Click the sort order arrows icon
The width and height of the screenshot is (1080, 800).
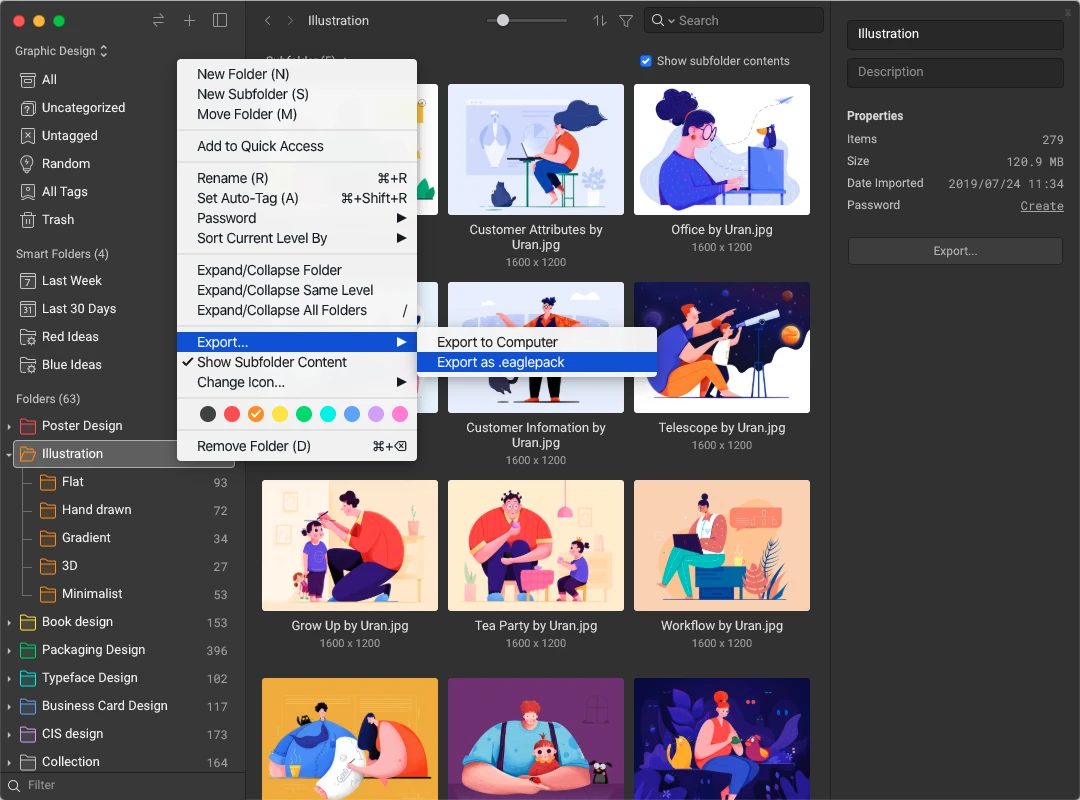600,21
